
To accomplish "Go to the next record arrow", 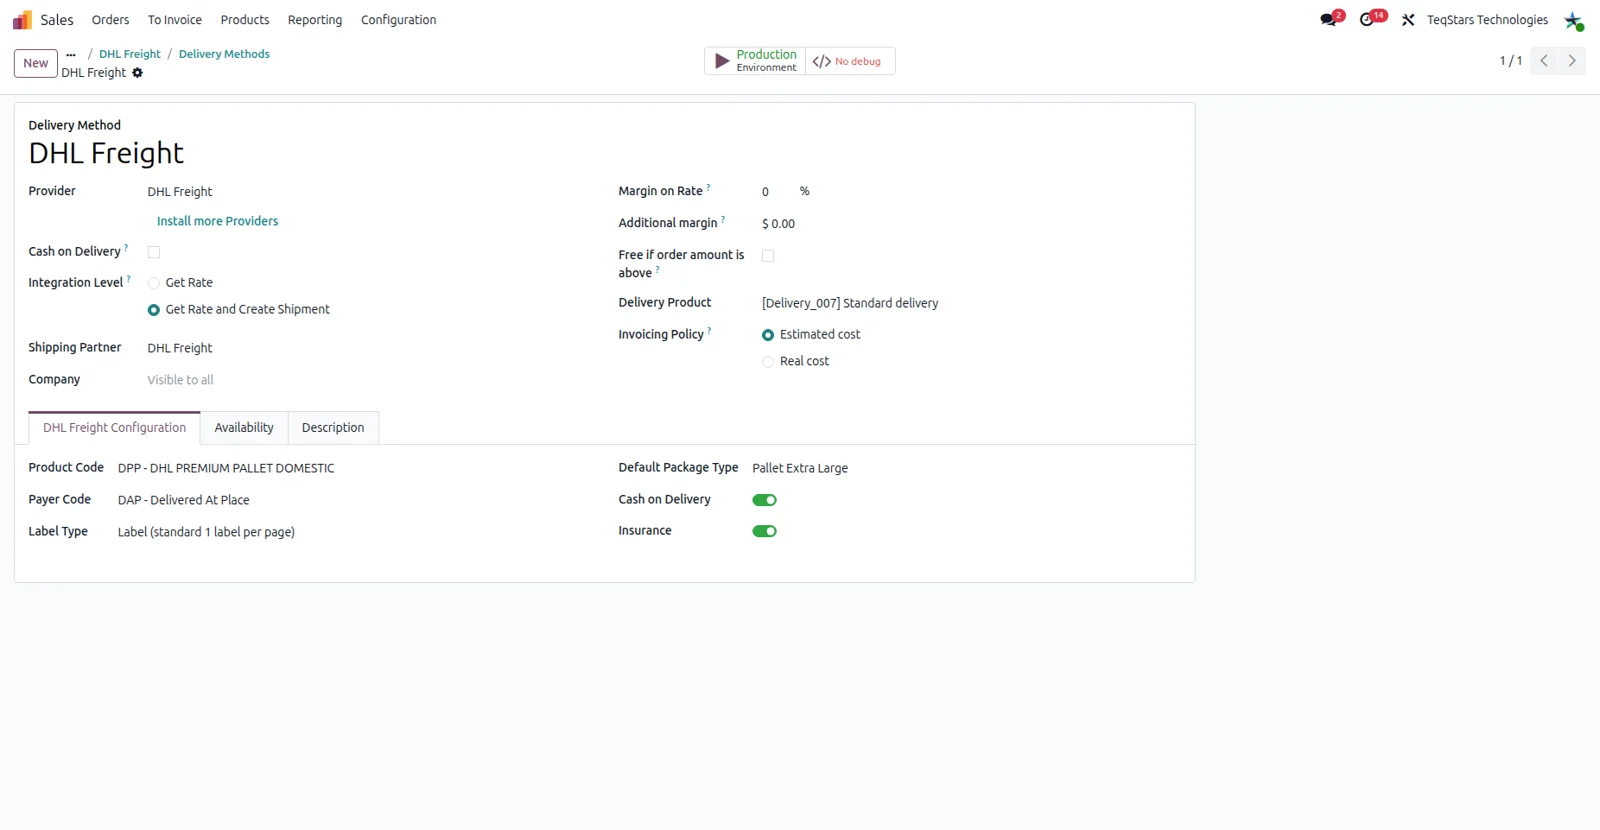I will 1572,61.
